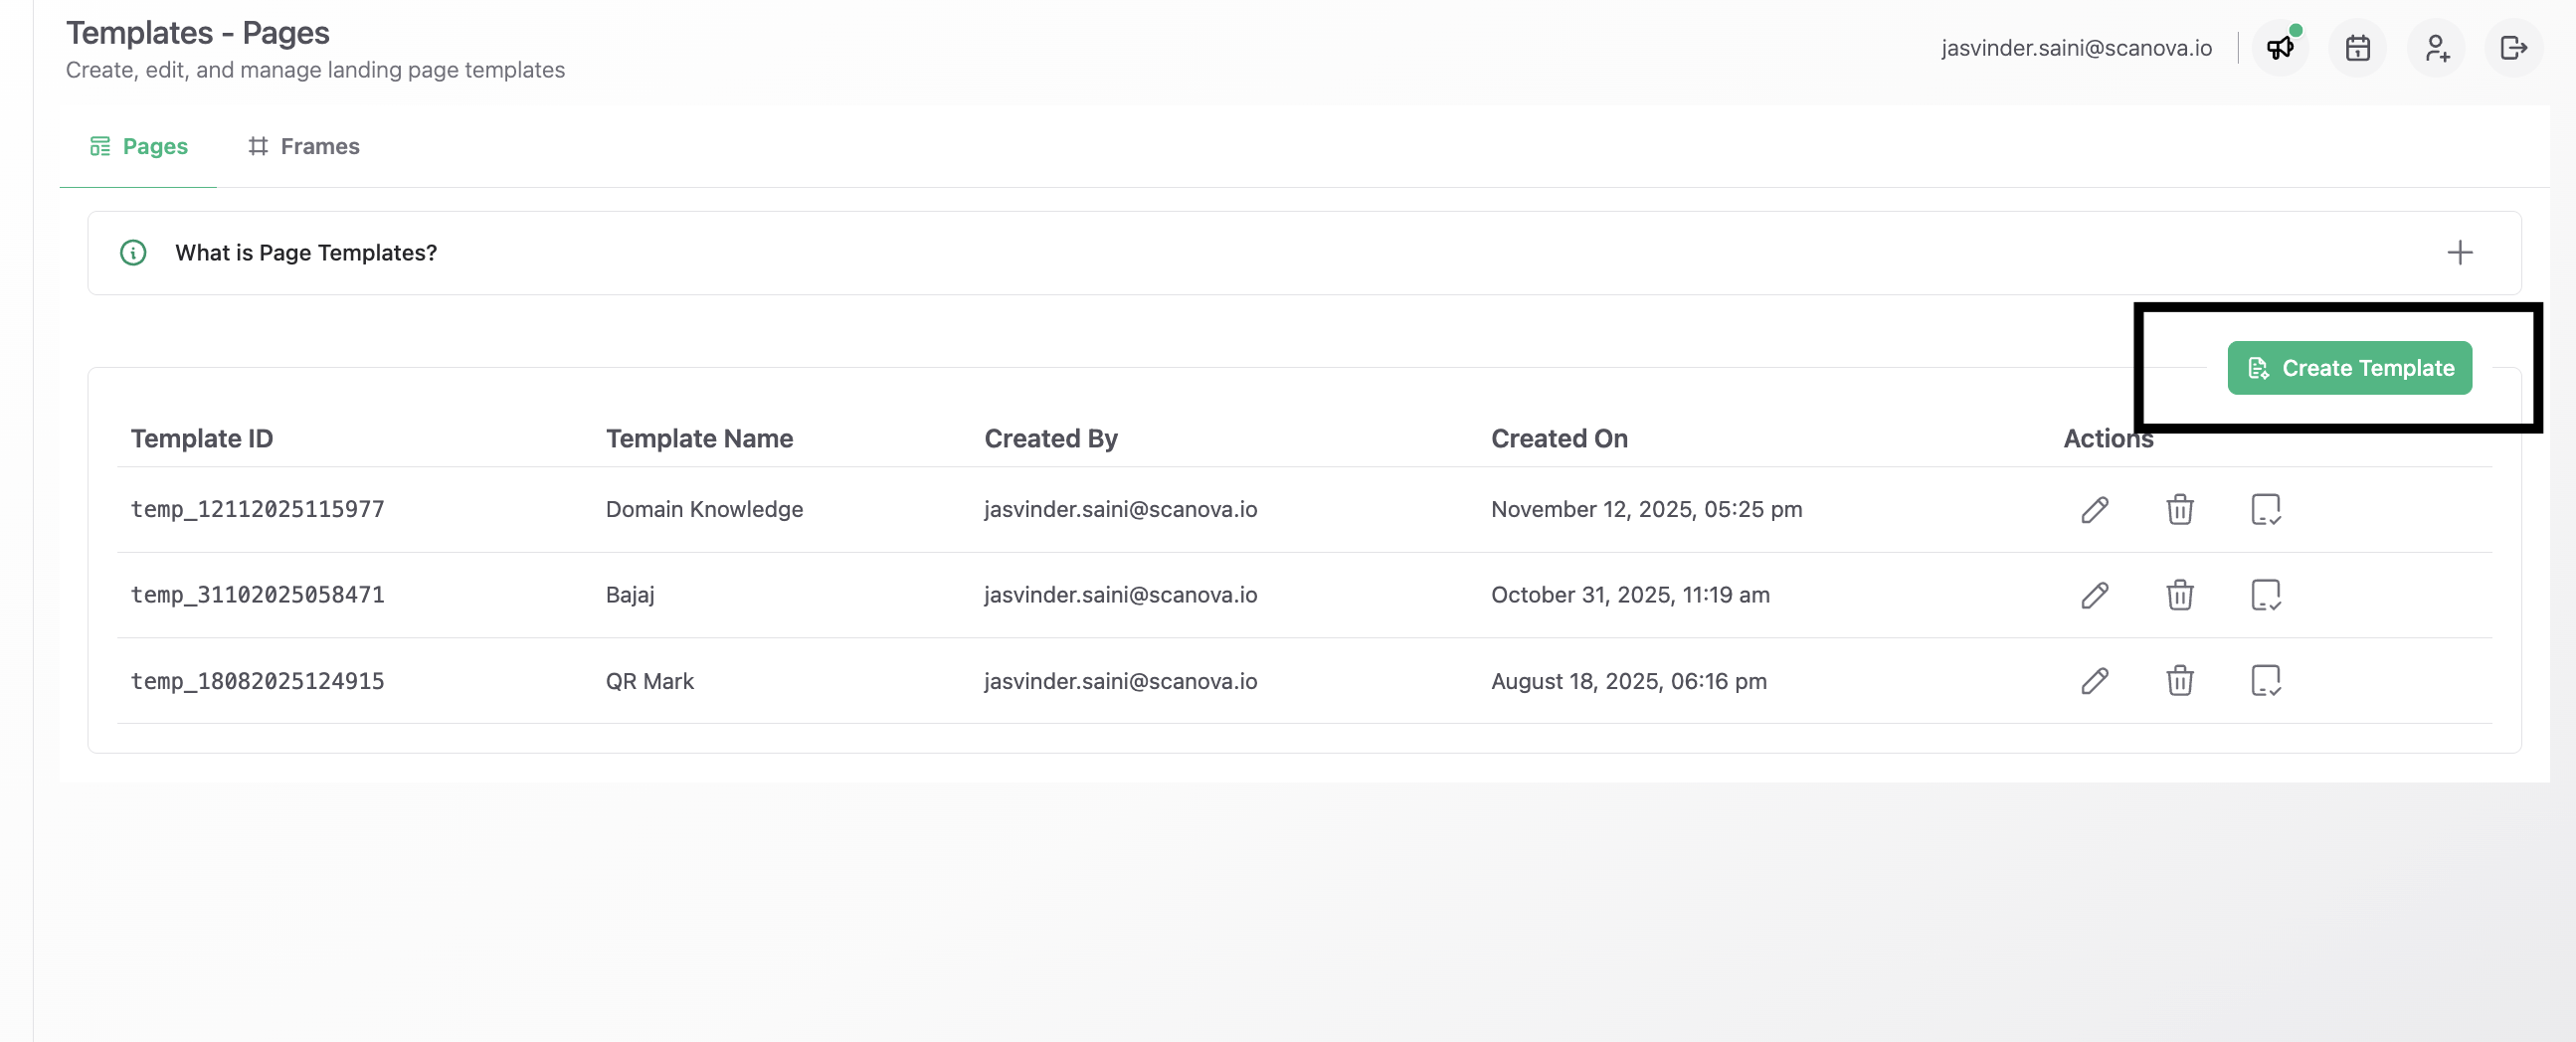The width and height of the screenshot is (2576, 1042).
Task: Select template ID temp_31102025058471
Action: (x=257, y=595)
